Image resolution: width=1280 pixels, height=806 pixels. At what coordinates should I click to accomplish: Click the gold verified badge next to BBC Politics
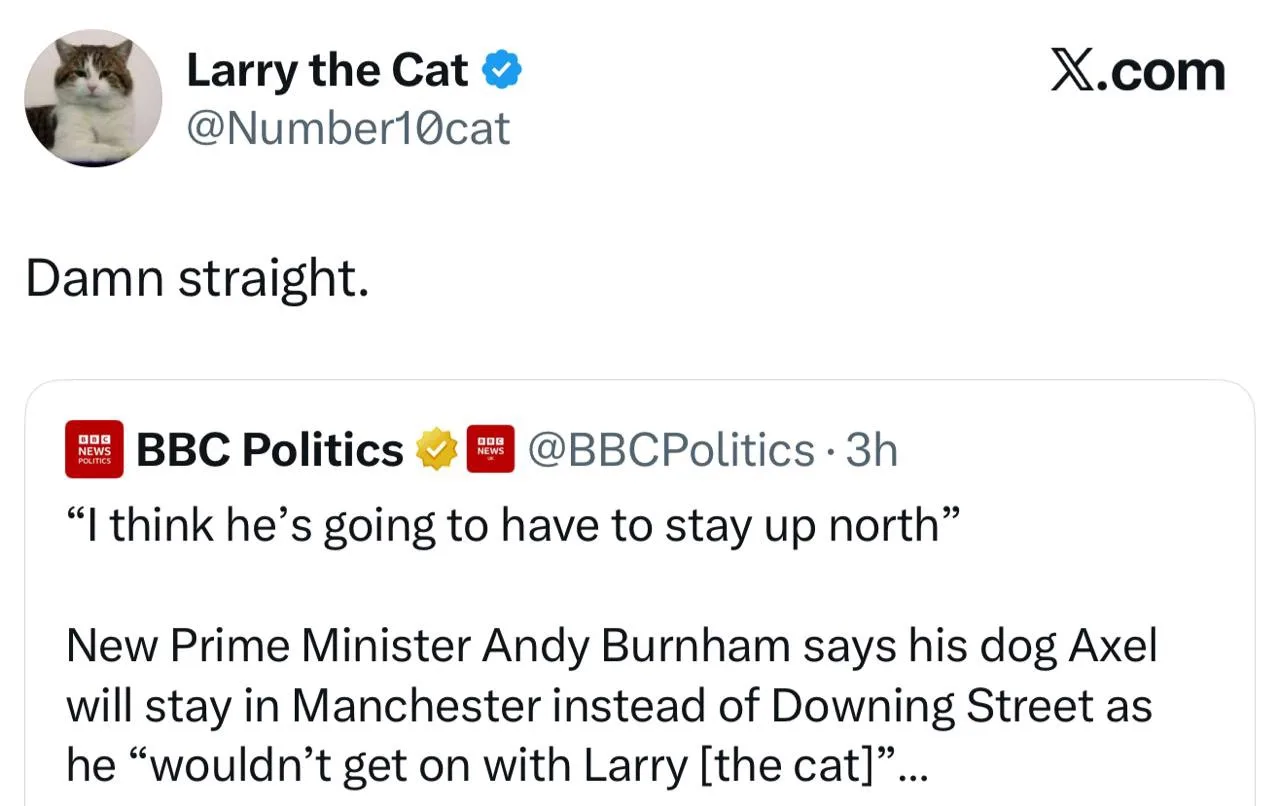coord(436,450)
